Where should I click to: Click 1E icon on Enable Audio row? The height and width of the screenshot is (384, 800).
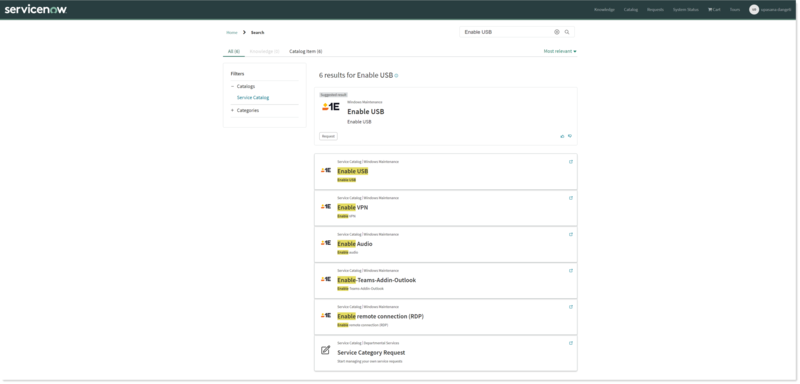[326, 243]
